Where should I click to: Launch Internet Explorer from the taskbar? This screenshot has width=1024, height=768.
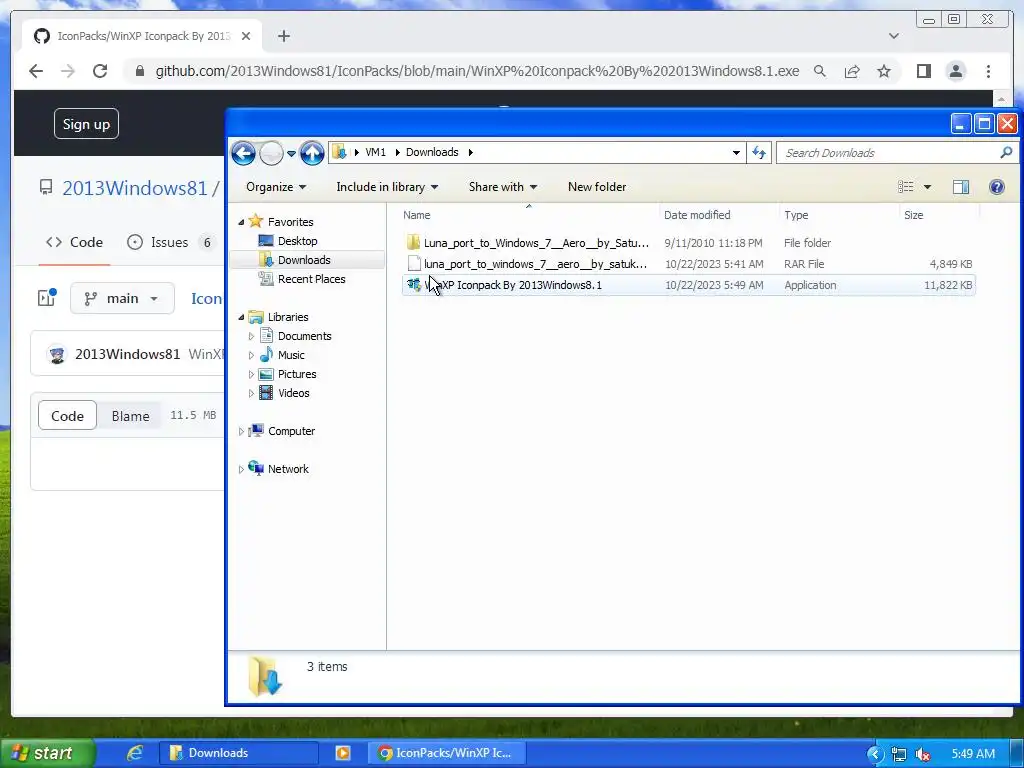point(135,753)
